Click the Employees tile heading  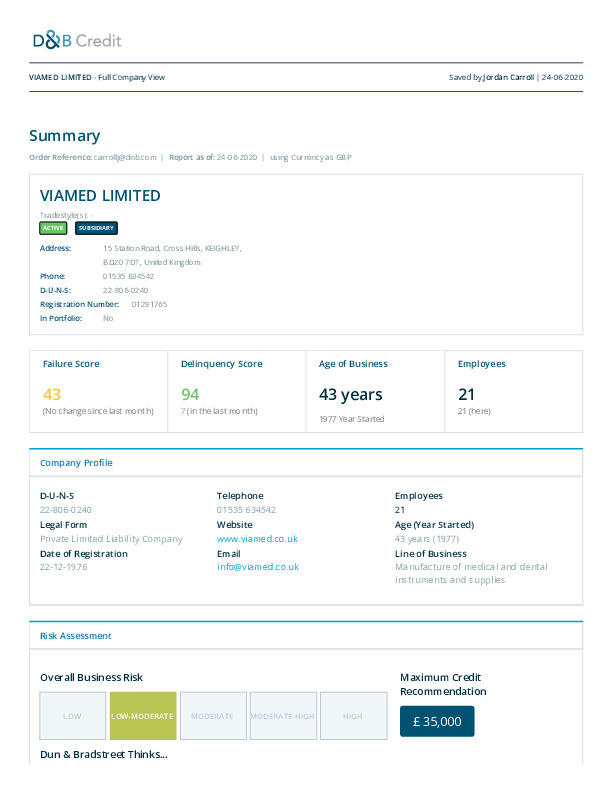click(481, 364)
